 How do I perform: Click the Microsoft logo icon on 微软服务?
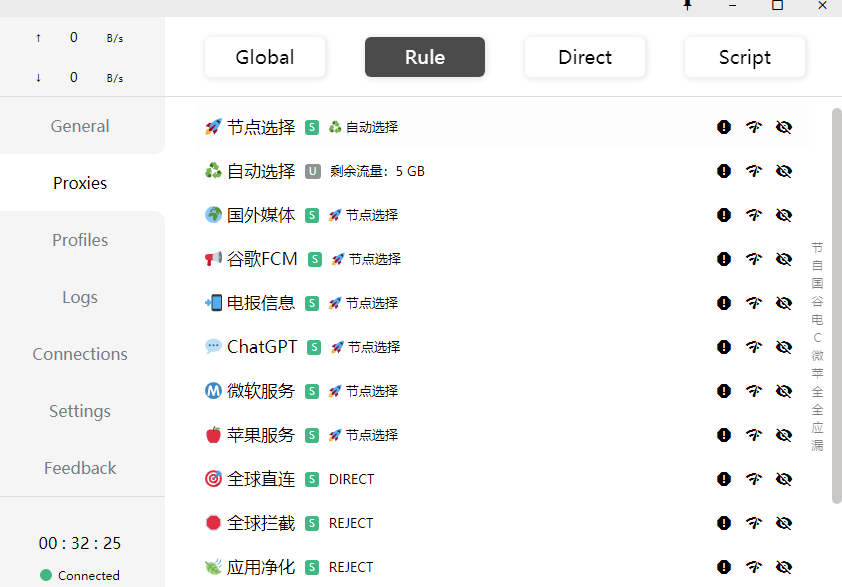click(x=213, y=391)
